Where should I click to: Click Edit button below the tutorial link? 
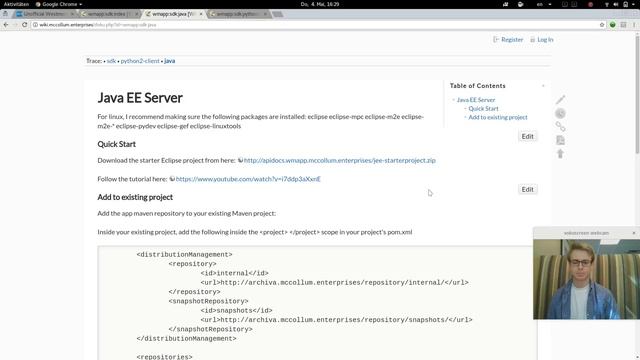[527, 189]
